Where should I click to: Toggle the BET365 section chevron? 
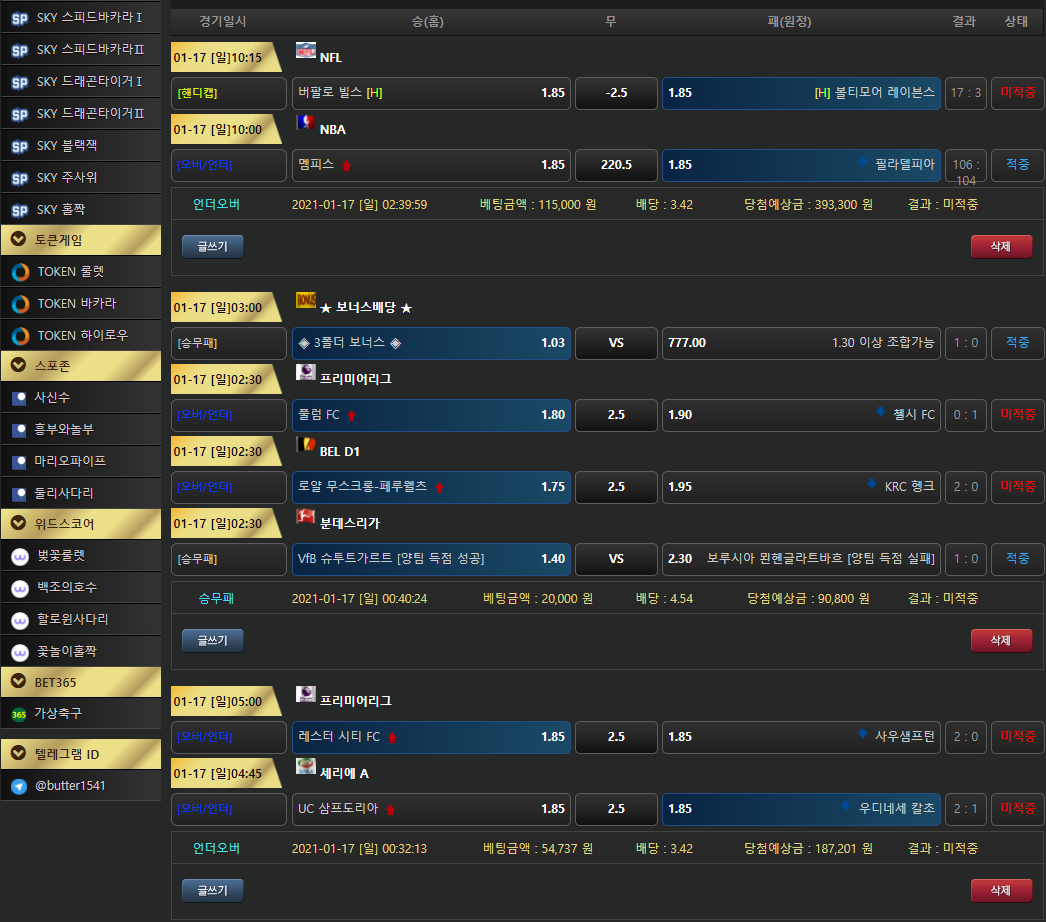click(19, 682)
